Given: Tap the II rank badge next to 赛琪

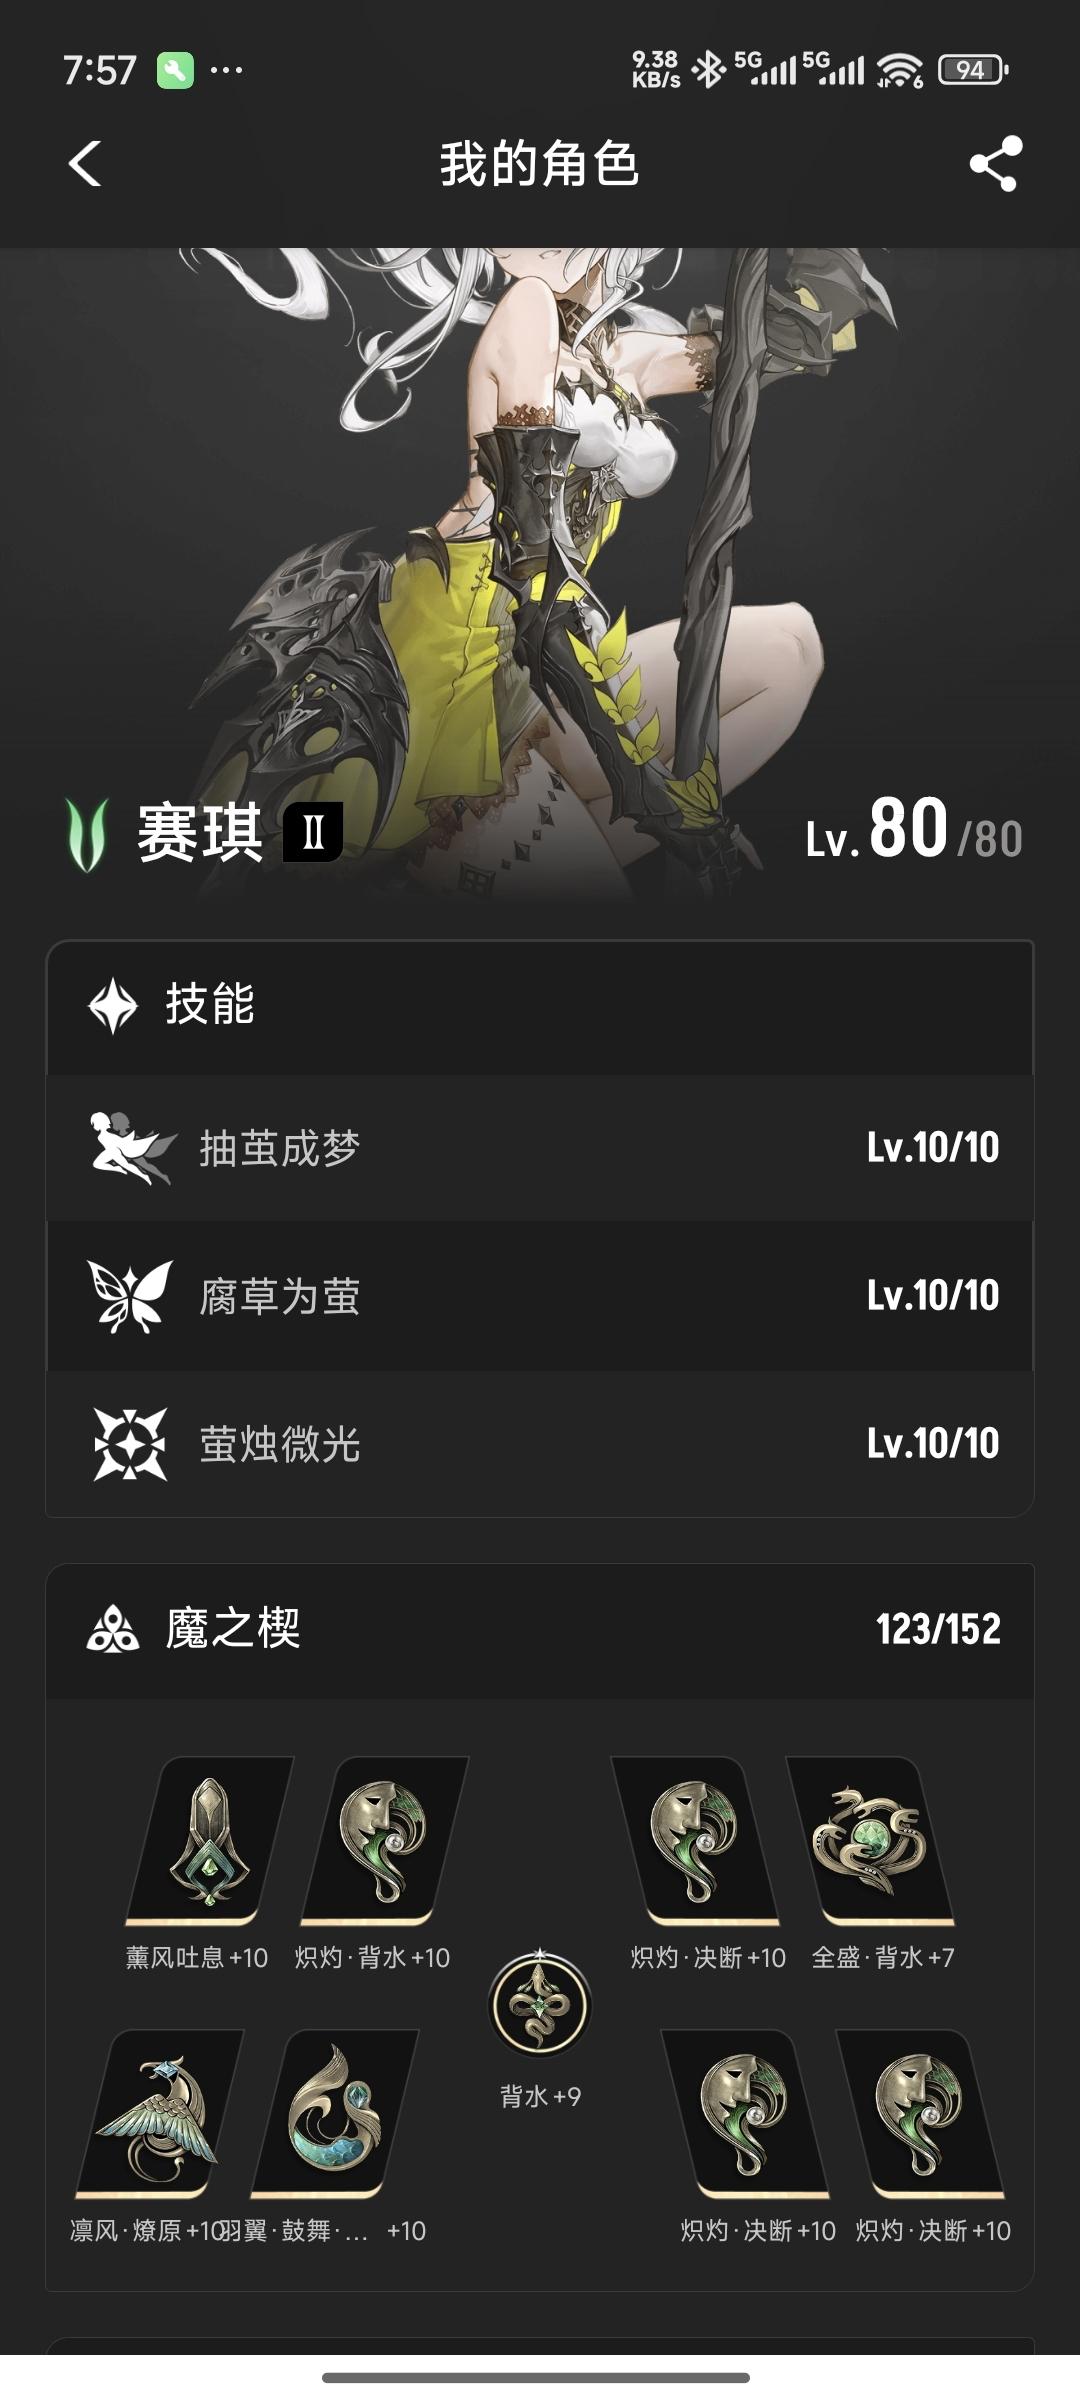Looking at the screenshot, I should (313, 832).
